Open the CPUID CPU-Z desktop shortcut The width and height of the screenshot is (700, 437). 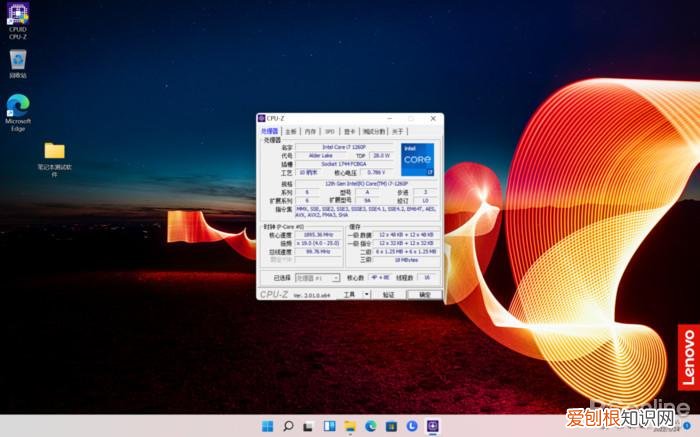[x=18, y=20]
